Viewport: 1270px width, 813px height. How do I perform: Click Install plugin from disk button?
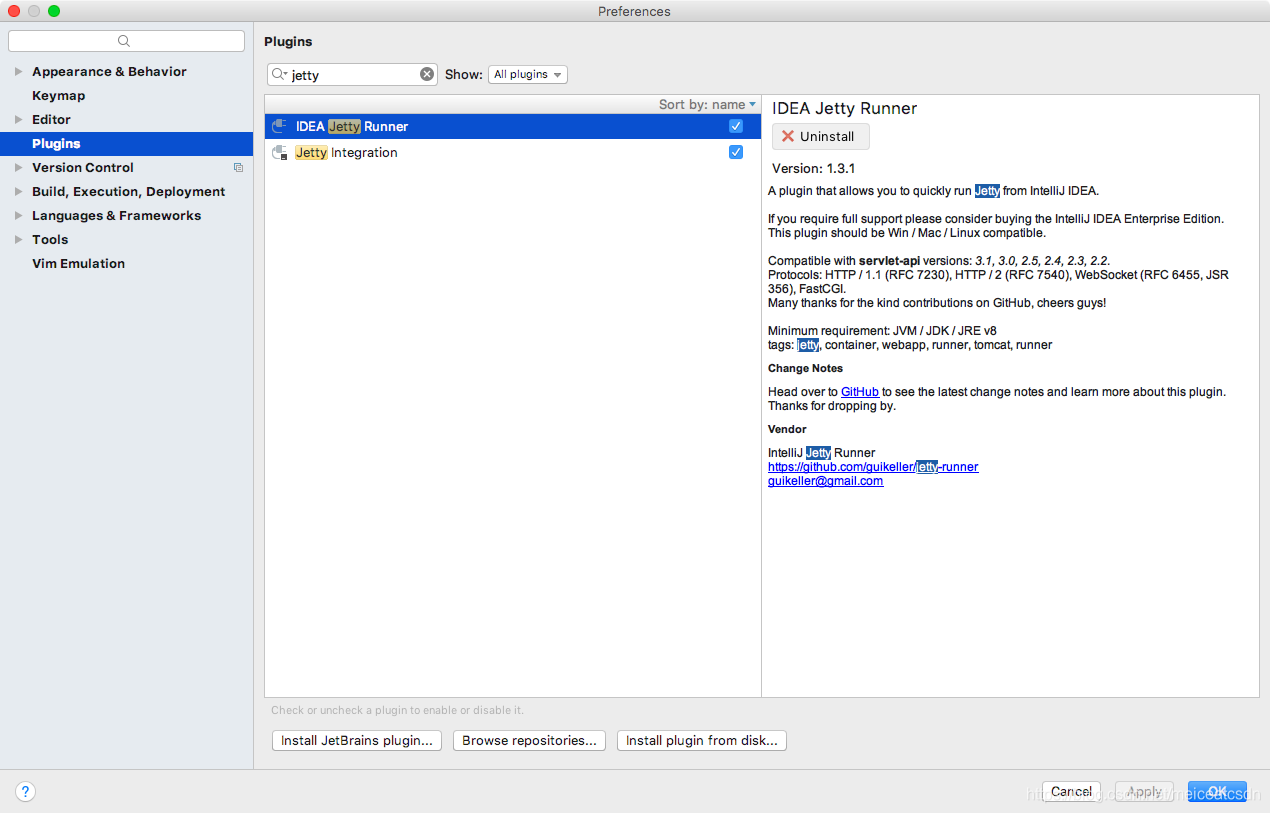coord(702,741)
